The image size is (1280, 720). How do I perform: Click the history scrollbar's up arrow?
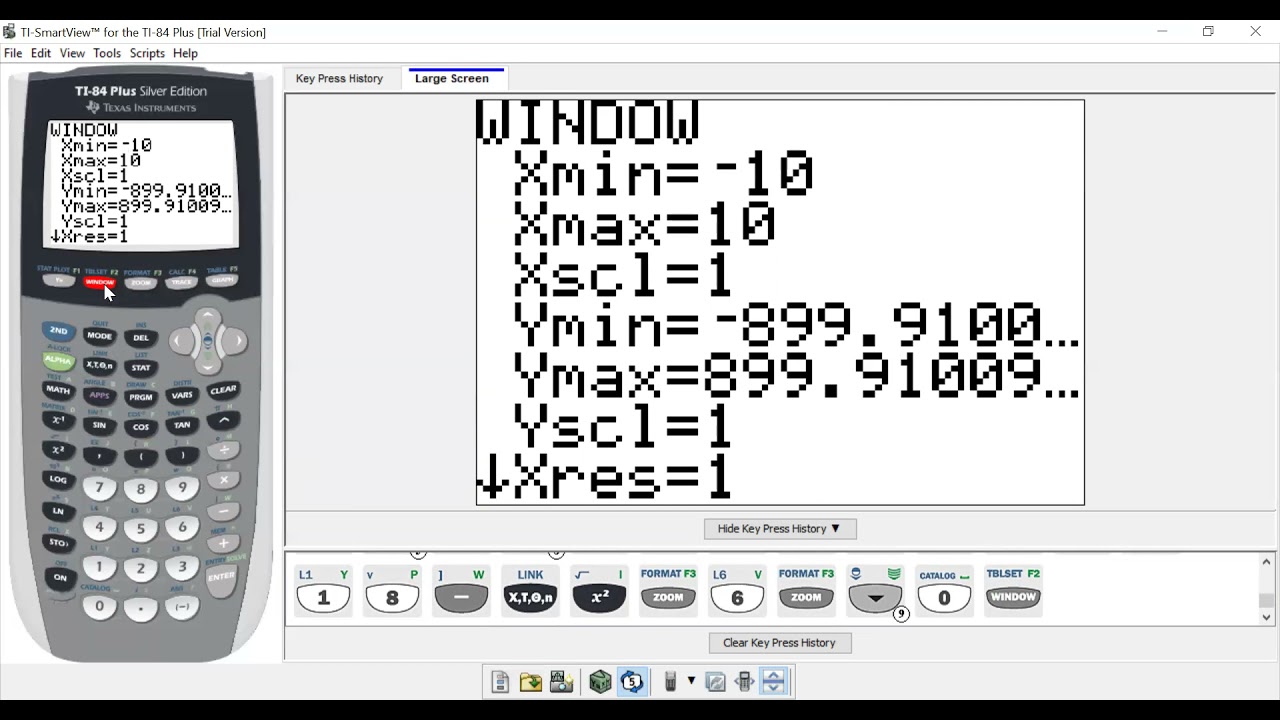pyautogui.click(x=1267, y=563)
